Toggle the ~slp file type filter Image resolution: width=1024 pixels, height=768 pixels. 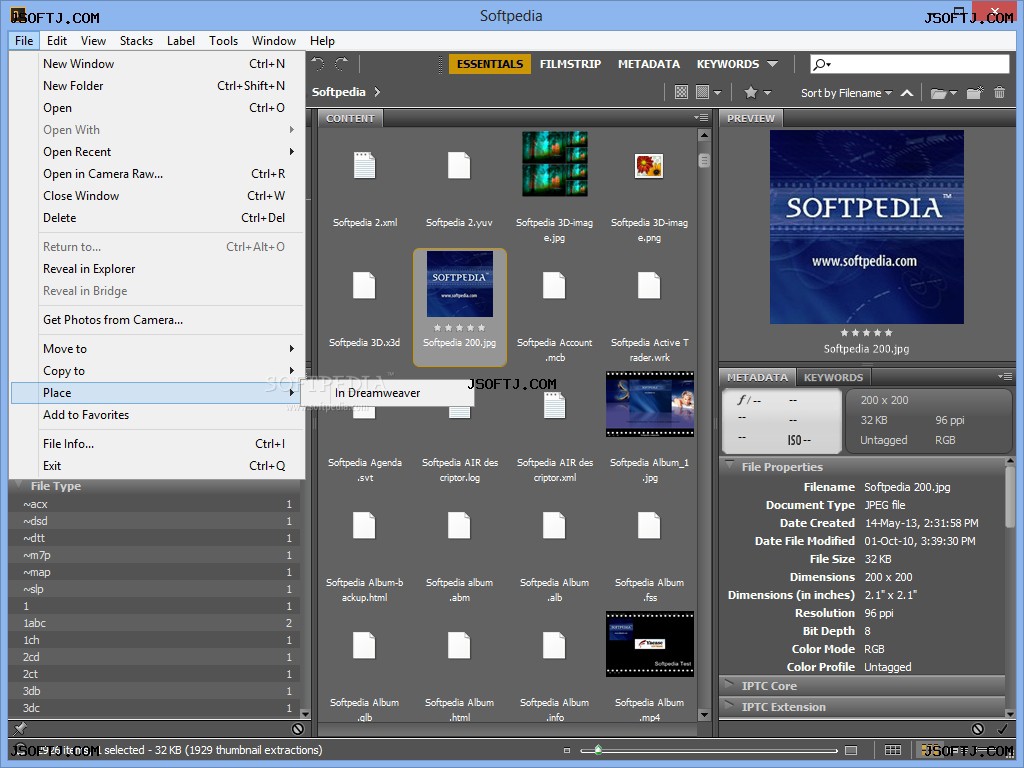click(155, 589)
